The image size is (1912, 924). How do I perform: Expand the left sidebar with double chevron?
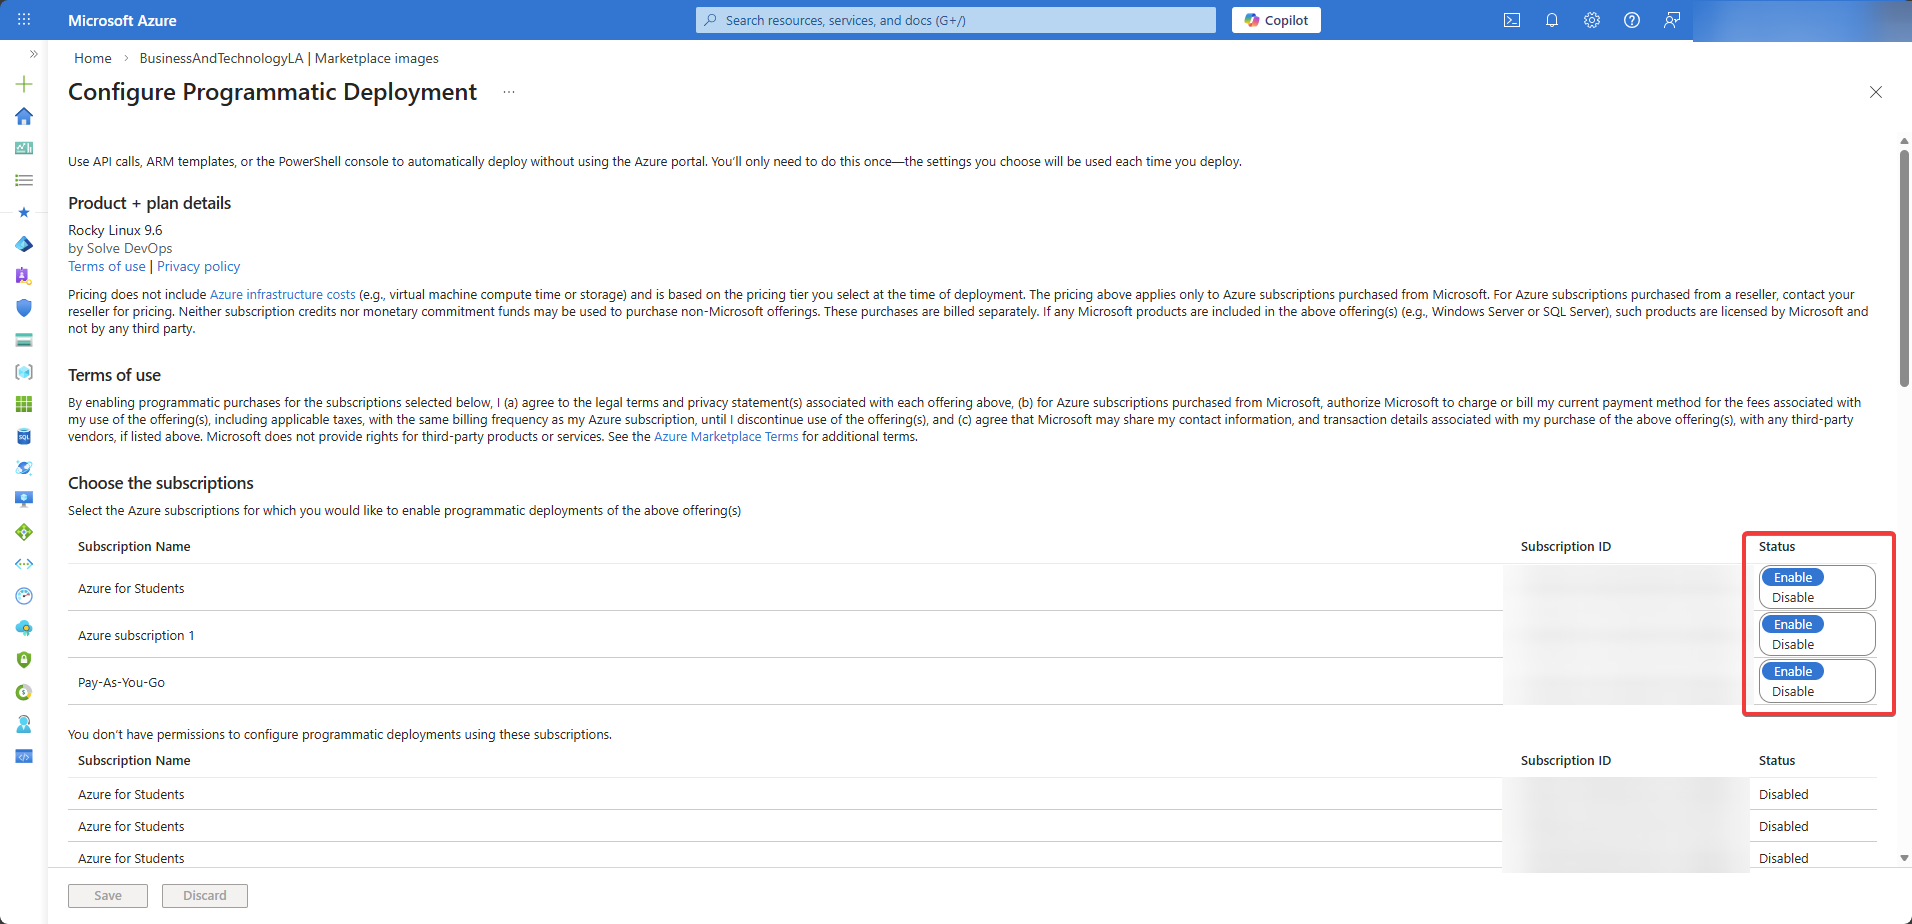33,54
